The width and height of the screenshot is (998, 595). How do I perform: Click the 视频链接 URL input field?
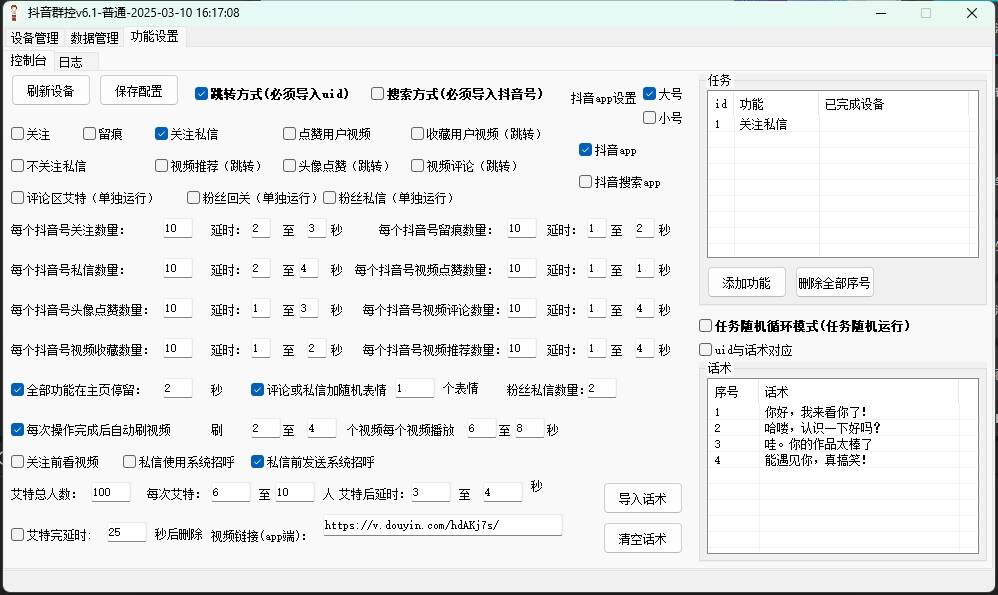tap(442, 524)
